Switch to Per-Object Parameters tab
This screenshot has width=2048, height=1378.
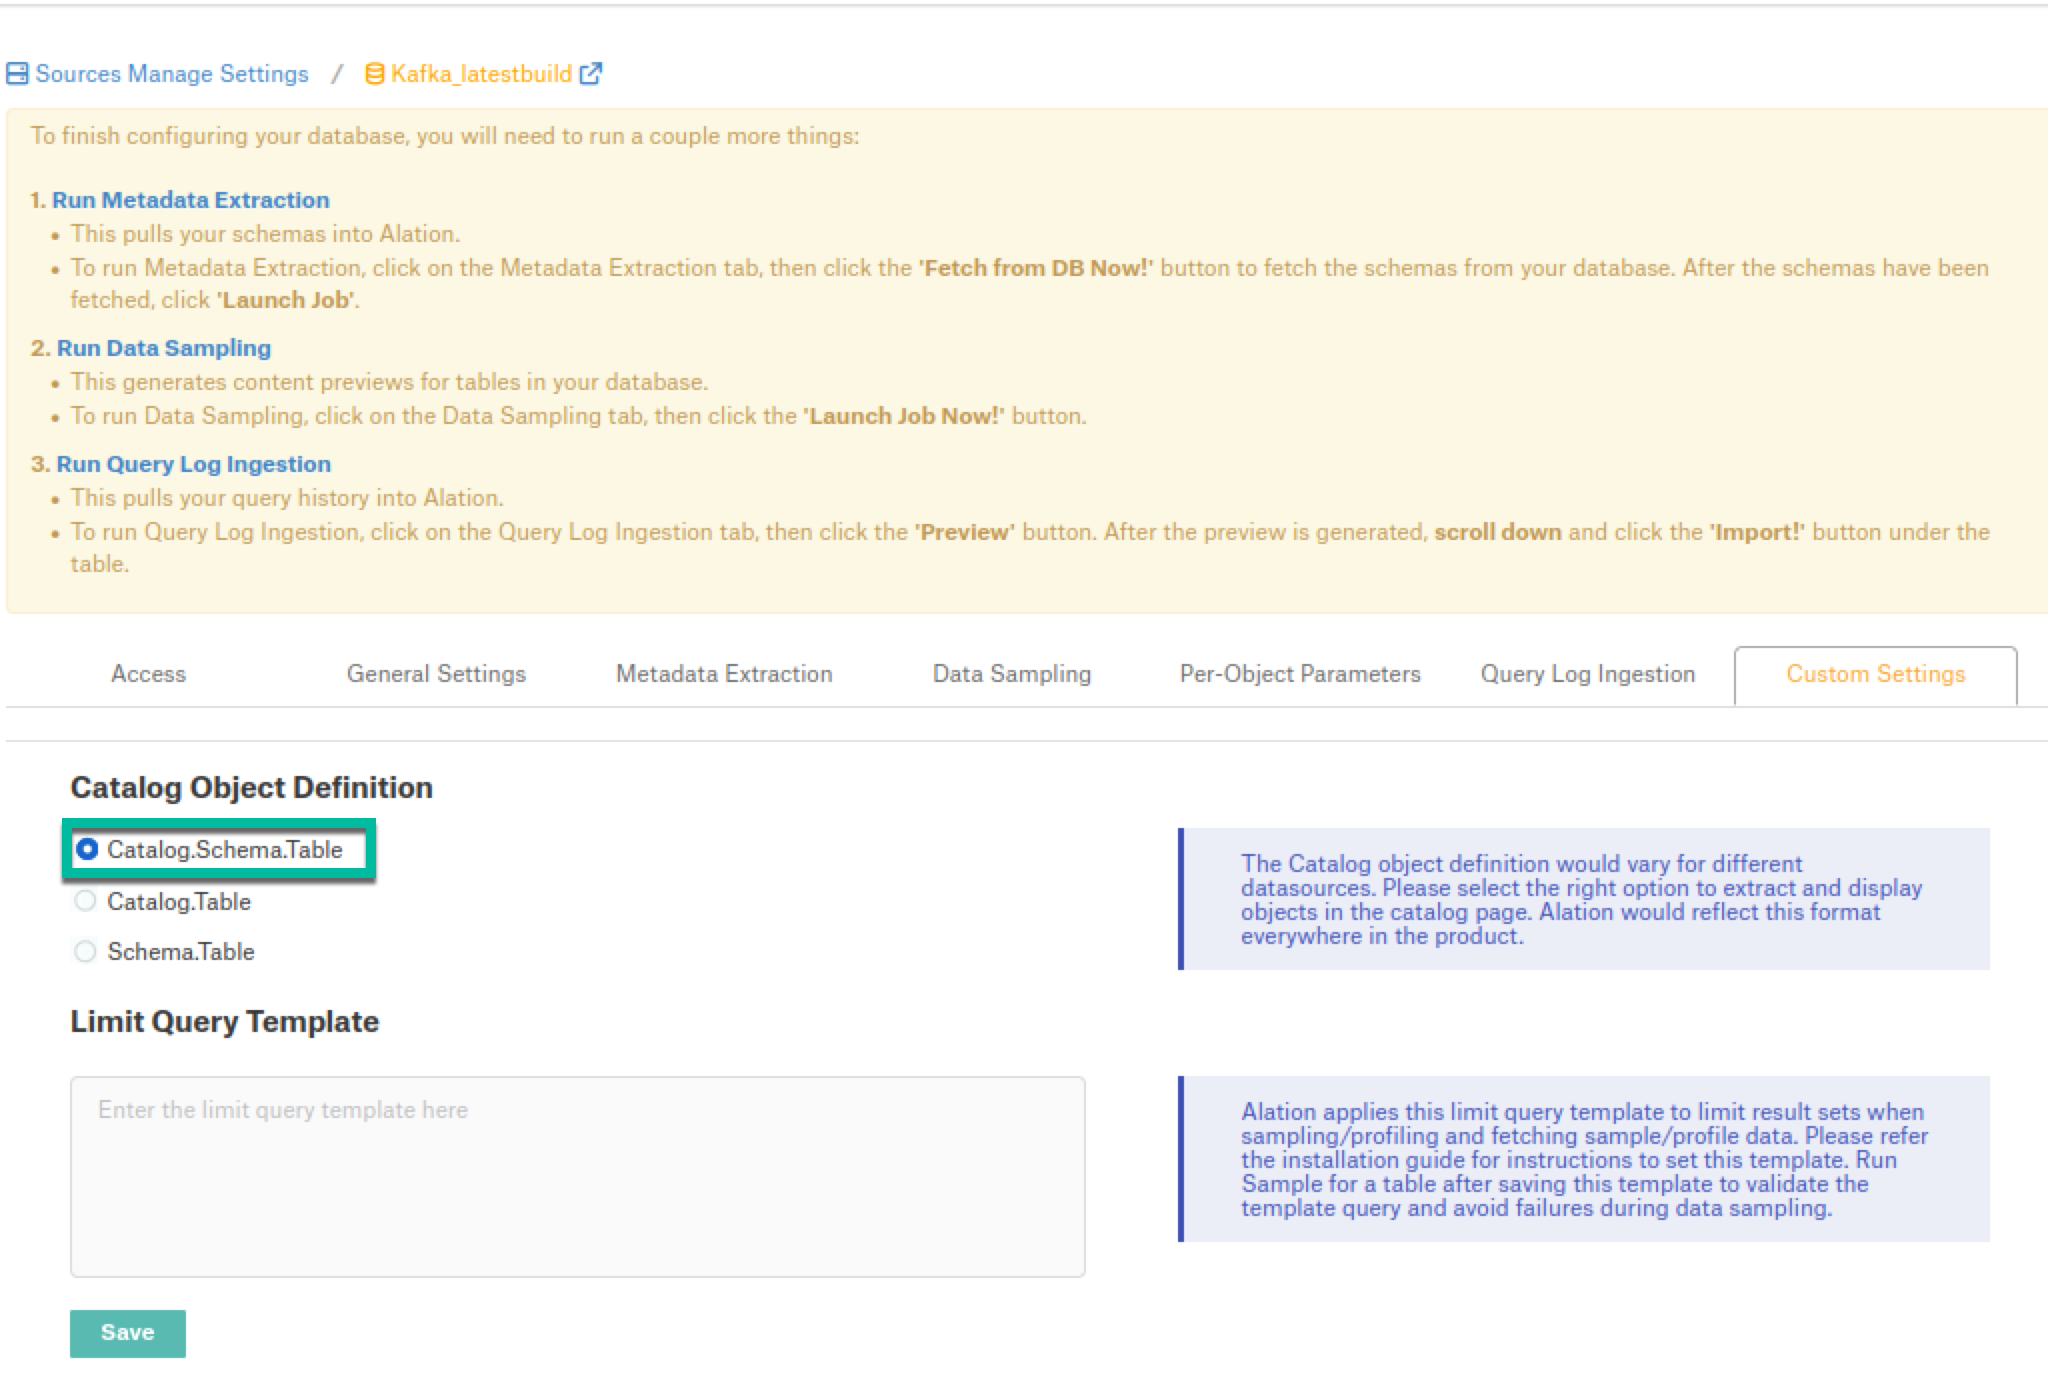(x=1300, y=674)
